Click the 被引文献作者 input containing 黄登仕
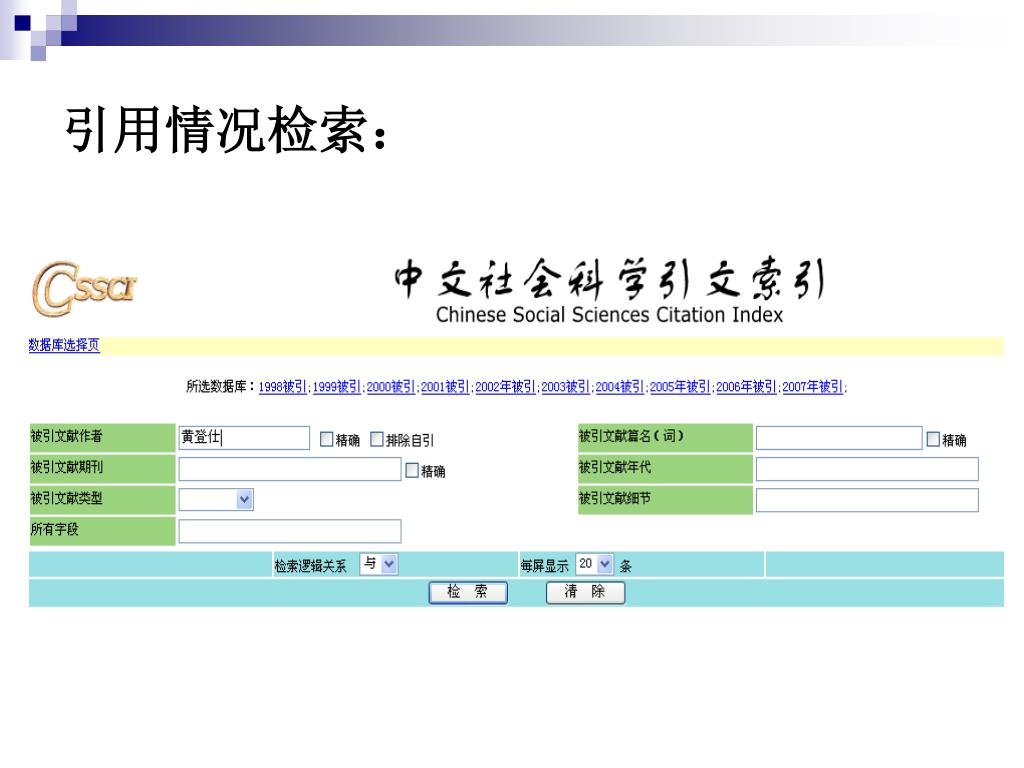Screen dimensions: 1024x768 coord(244,438)
